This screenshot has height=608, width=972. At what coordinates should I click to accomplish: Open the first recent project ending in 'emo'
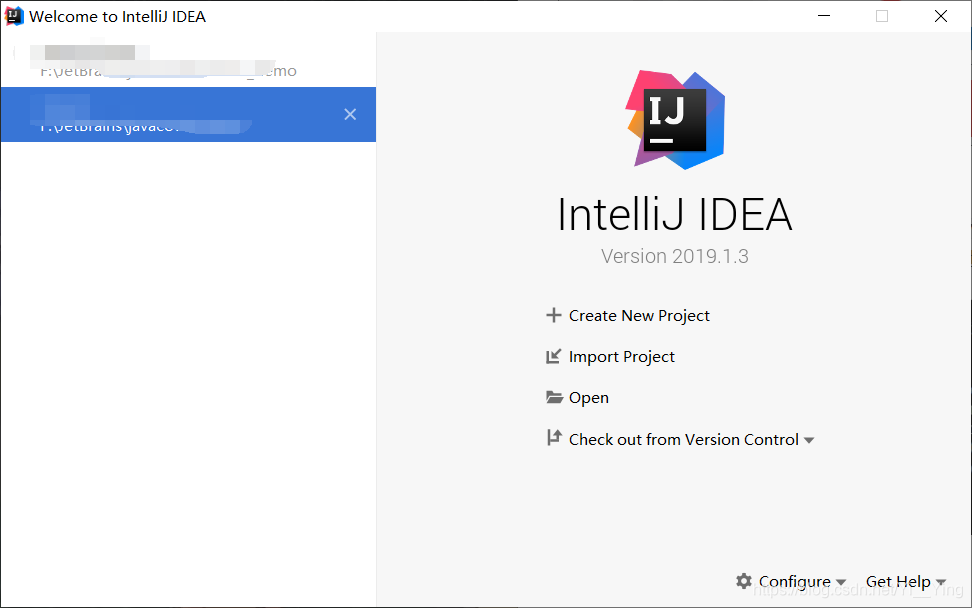tap(188, 60)
